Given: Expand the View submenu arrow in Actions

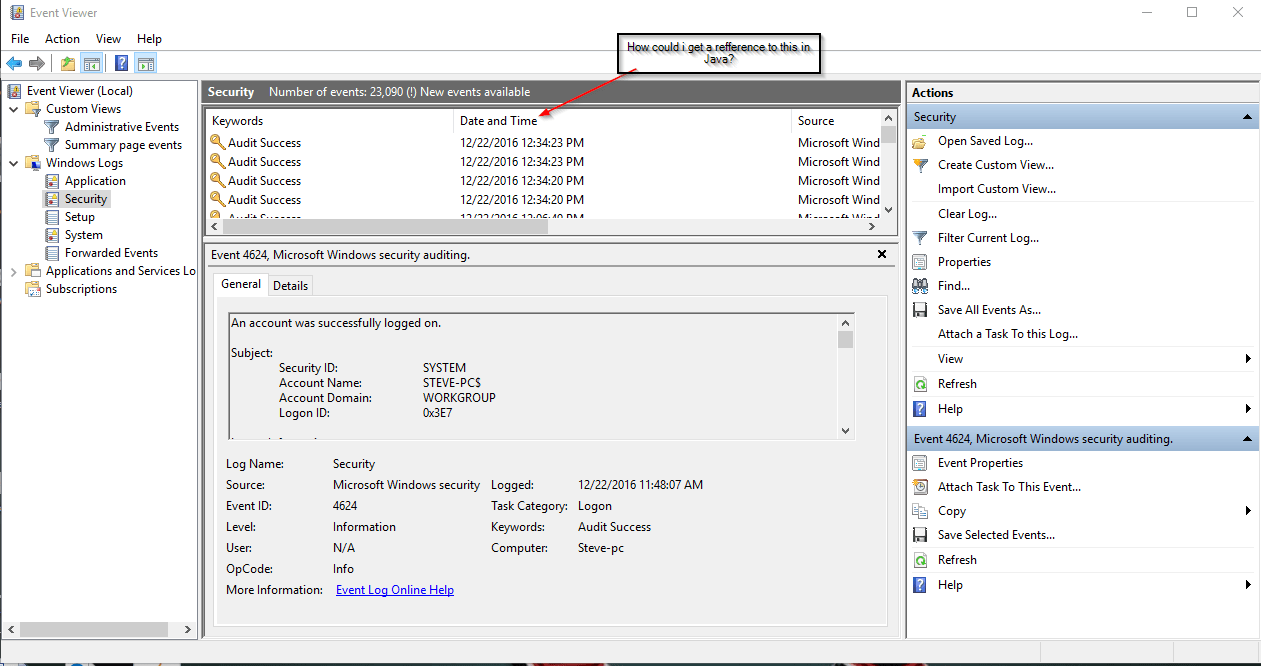Looking at the screenshot, I should [x=1248, y=359].
